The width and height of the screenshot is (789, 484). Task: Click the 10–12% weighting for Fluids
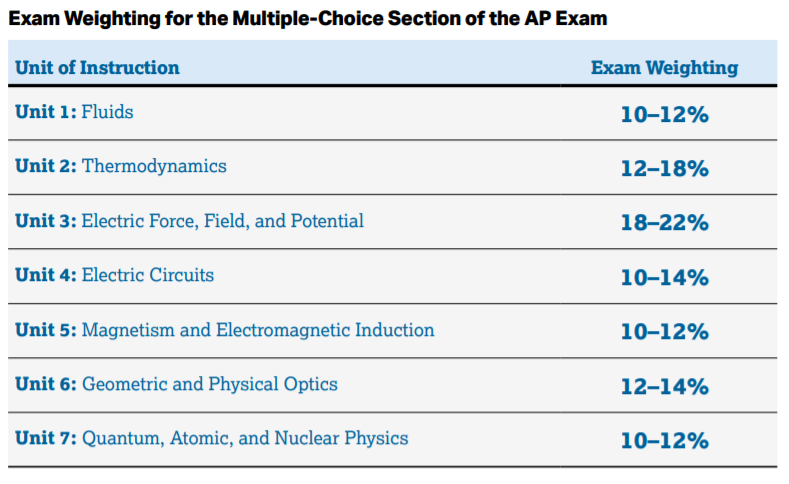(665, 115)
